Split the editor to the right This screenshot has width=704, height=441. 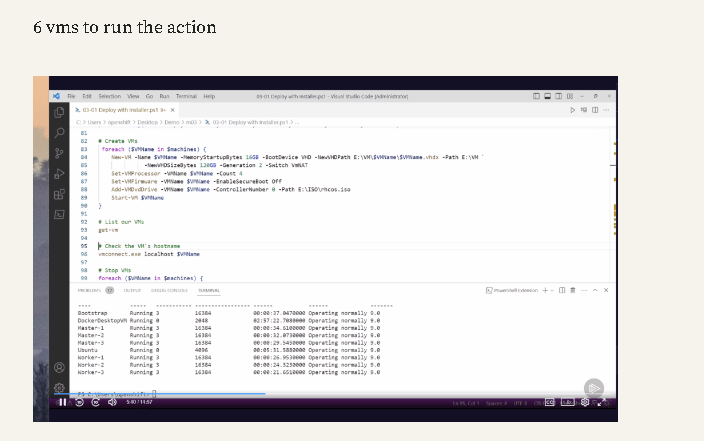[x=595, y=110]
